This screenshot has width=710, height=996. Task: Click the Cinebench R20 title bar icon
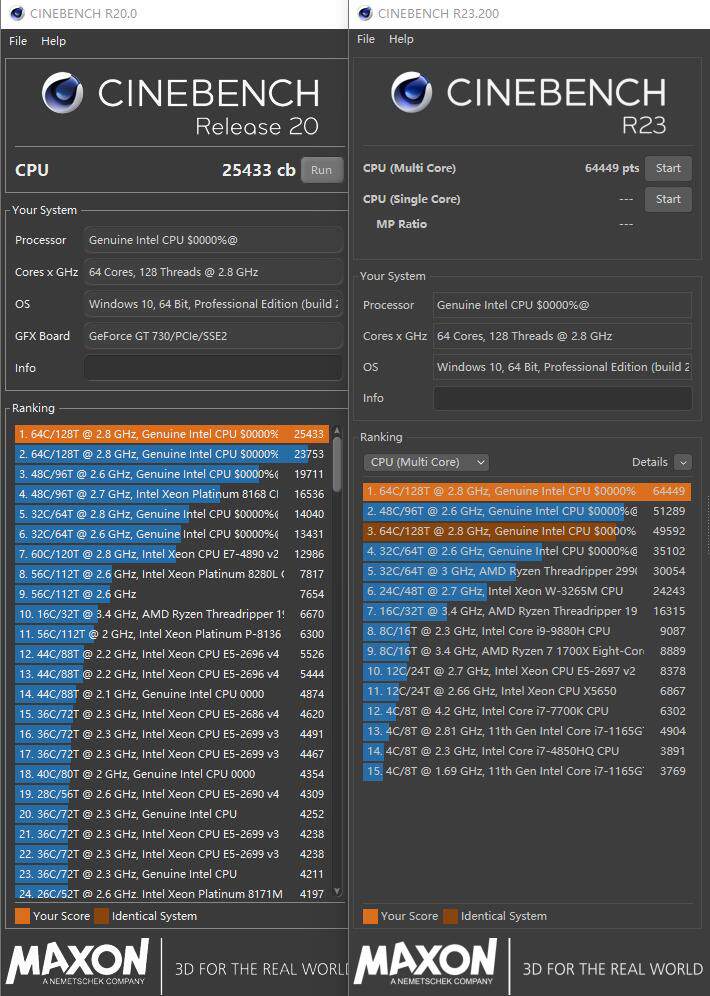point(17,13)
